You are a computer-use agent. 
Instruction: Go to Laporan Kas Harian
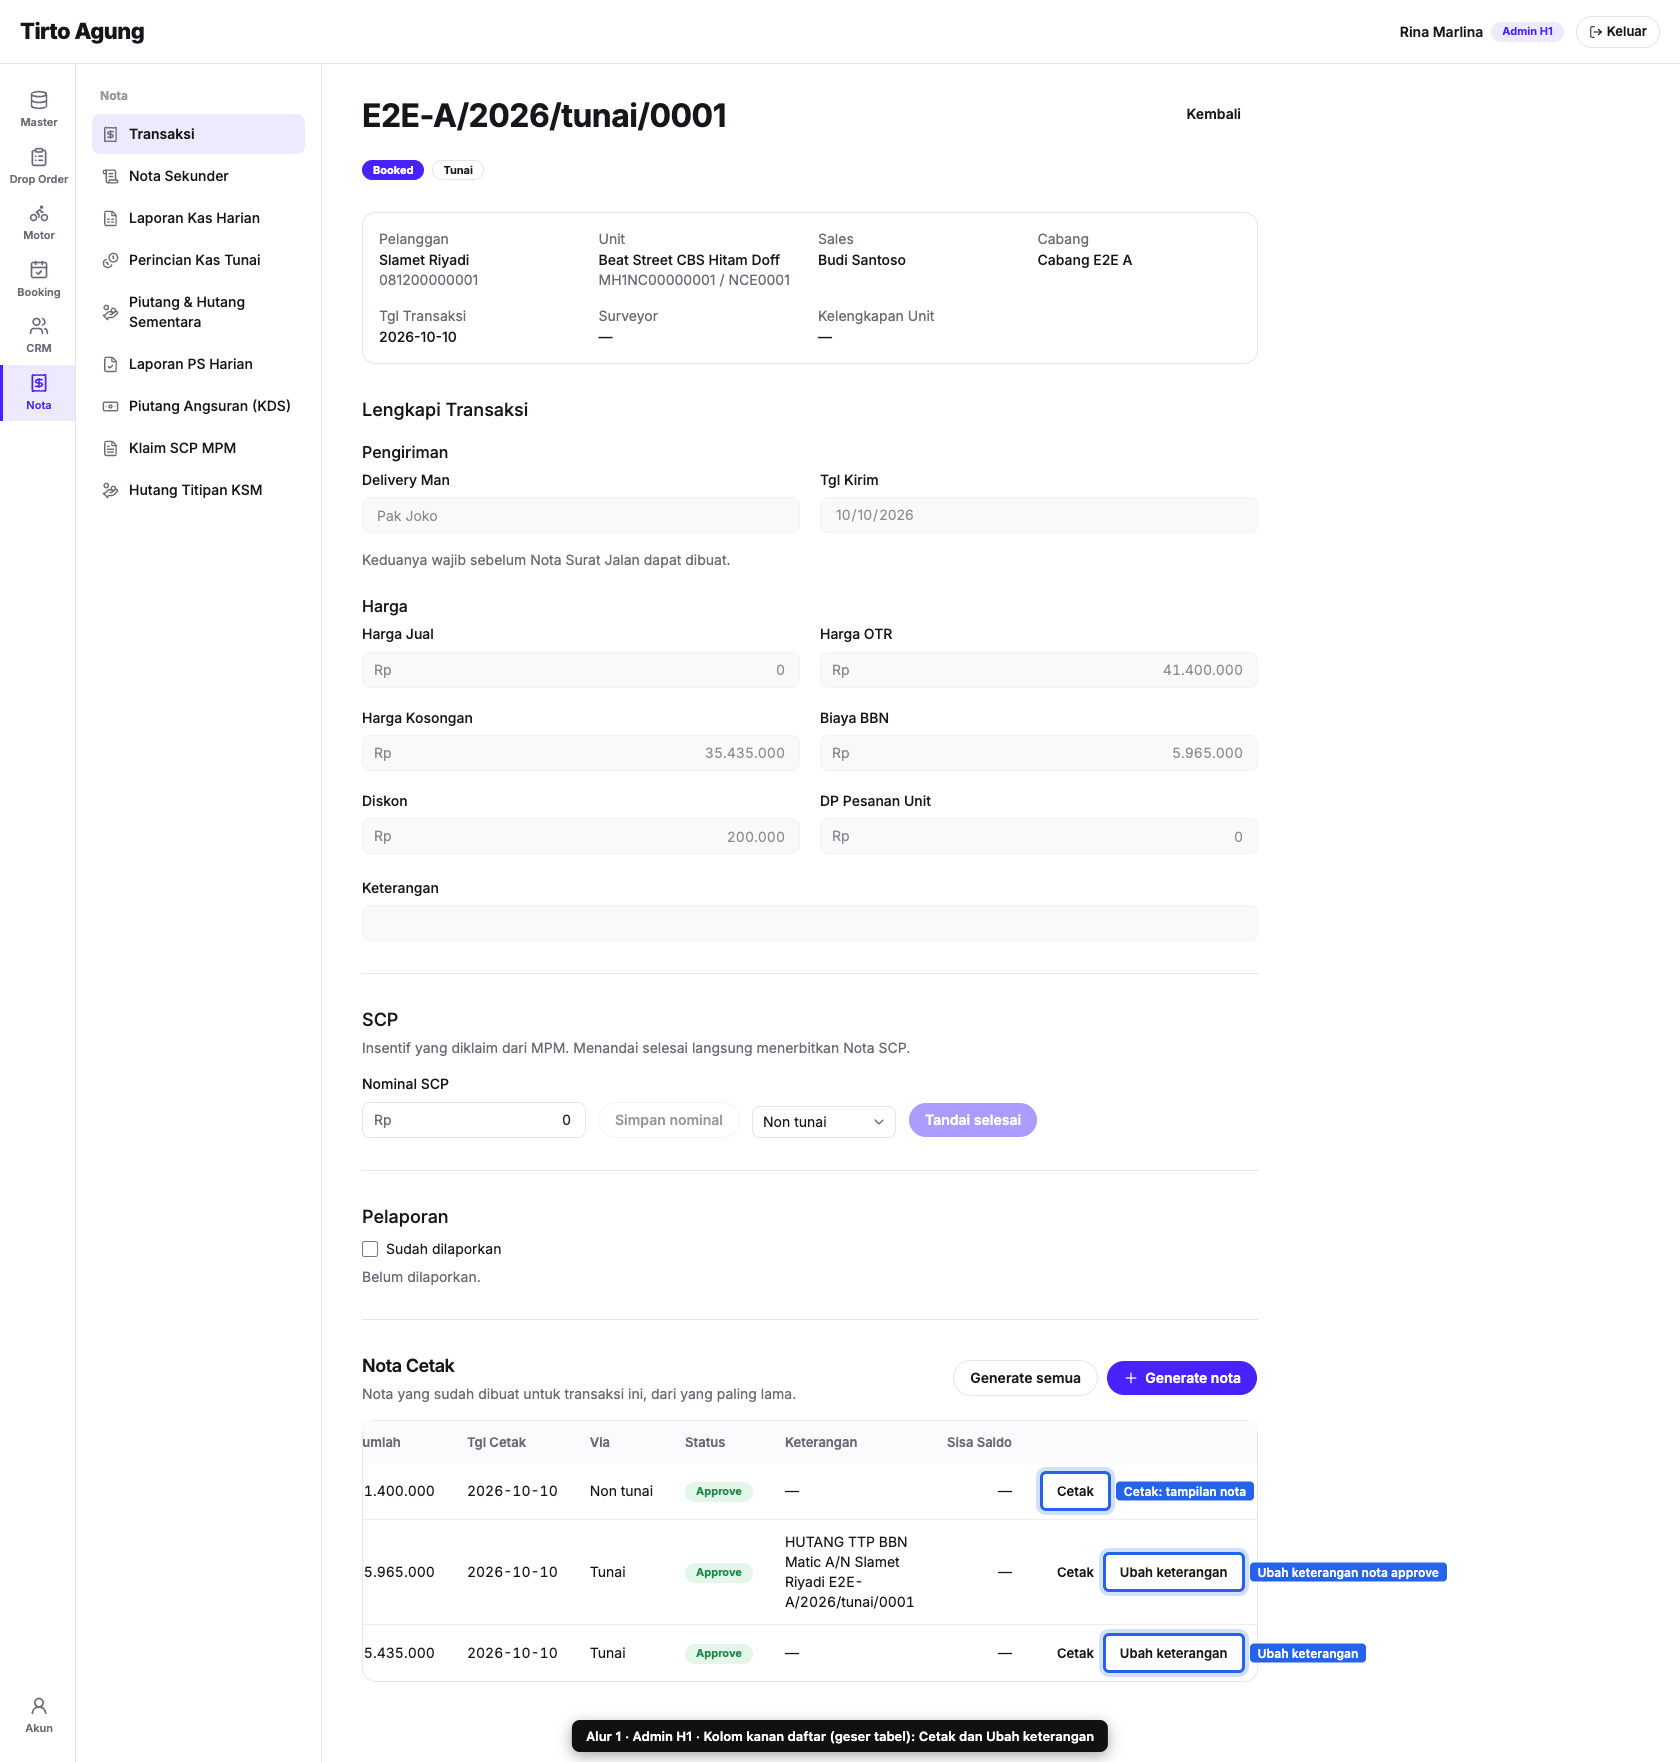(x=198, y=218)
